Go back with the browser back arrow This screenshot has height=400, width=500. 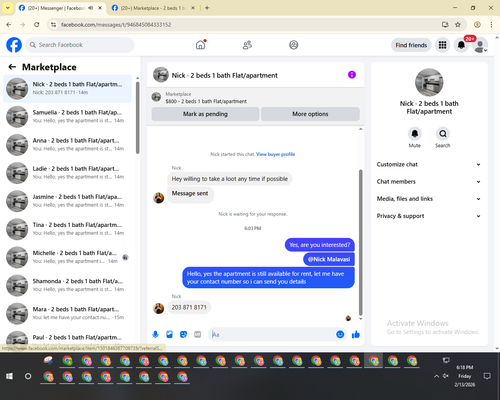pos(9,24)
